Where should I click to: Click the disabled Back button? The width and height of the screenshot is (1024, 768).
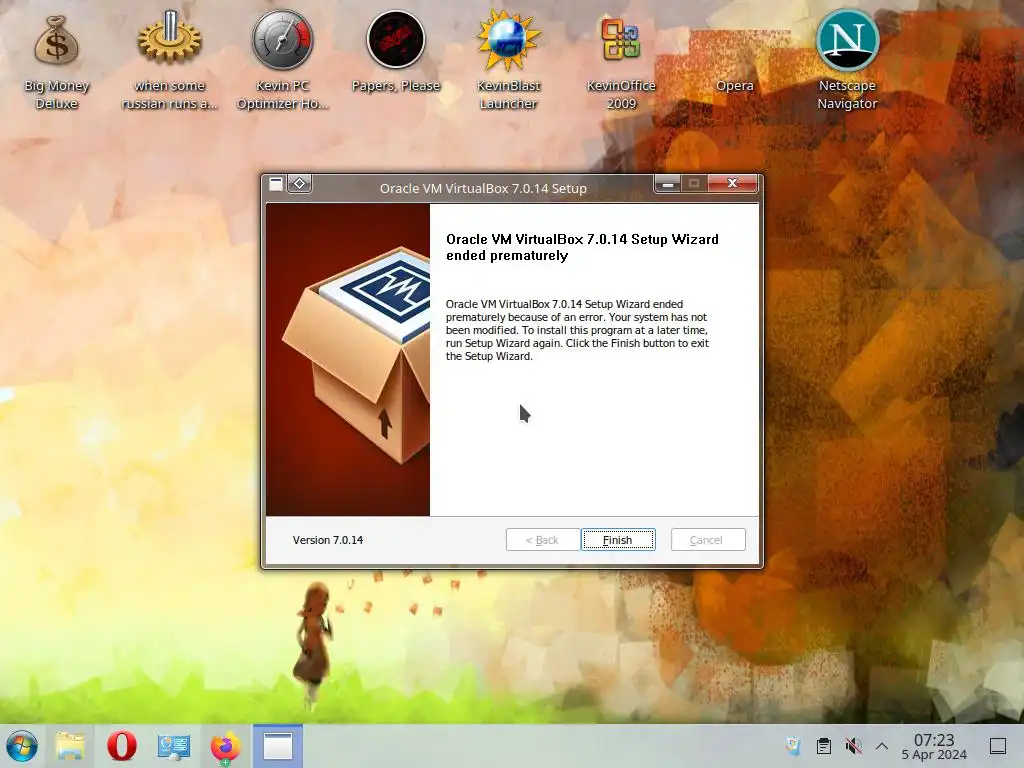pyautogui.click(x=542, y=540)
